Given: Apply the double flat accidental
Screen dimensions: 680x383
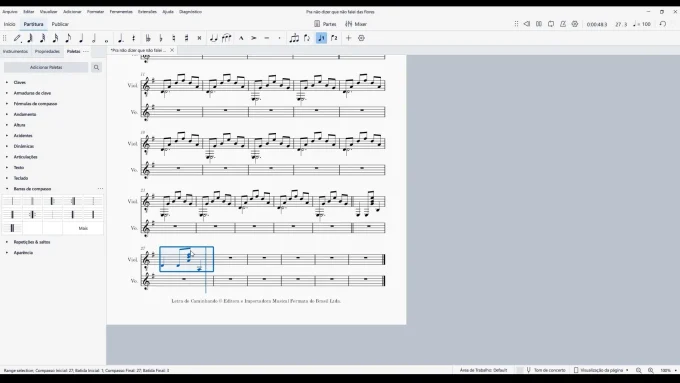Looking at the screenshot, I should pos(148,38).
